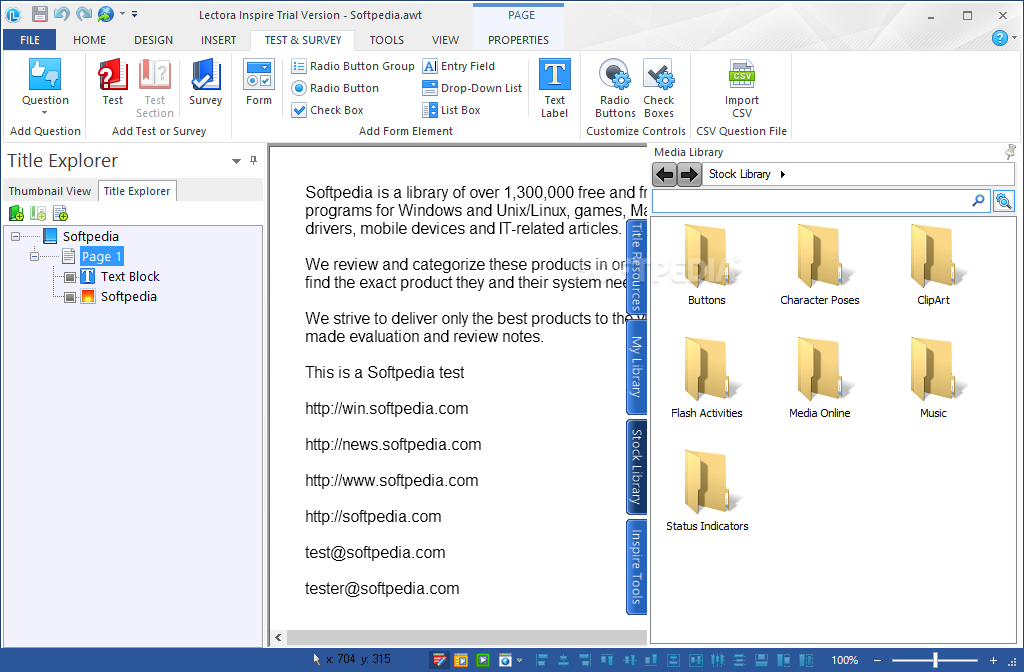Switch to the HOME ribbon tab
The height and width of the screenshot is (672, 1024).
[x=89, y=40]
